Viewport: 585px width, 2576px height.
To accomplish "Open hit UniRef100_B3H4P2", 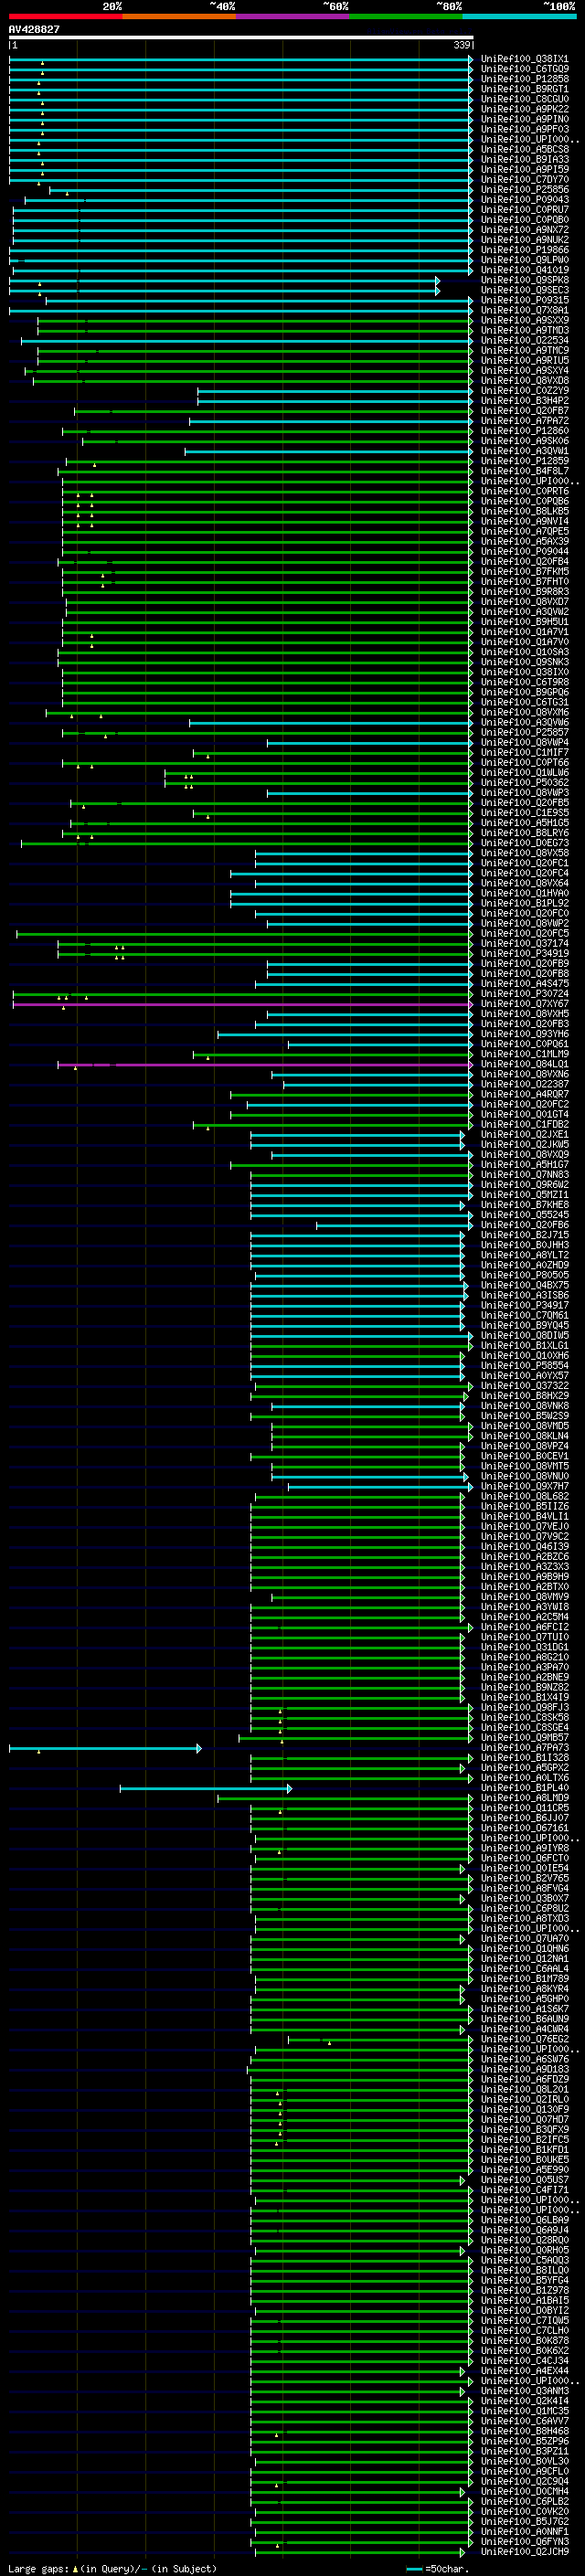I will click(525, 401).
